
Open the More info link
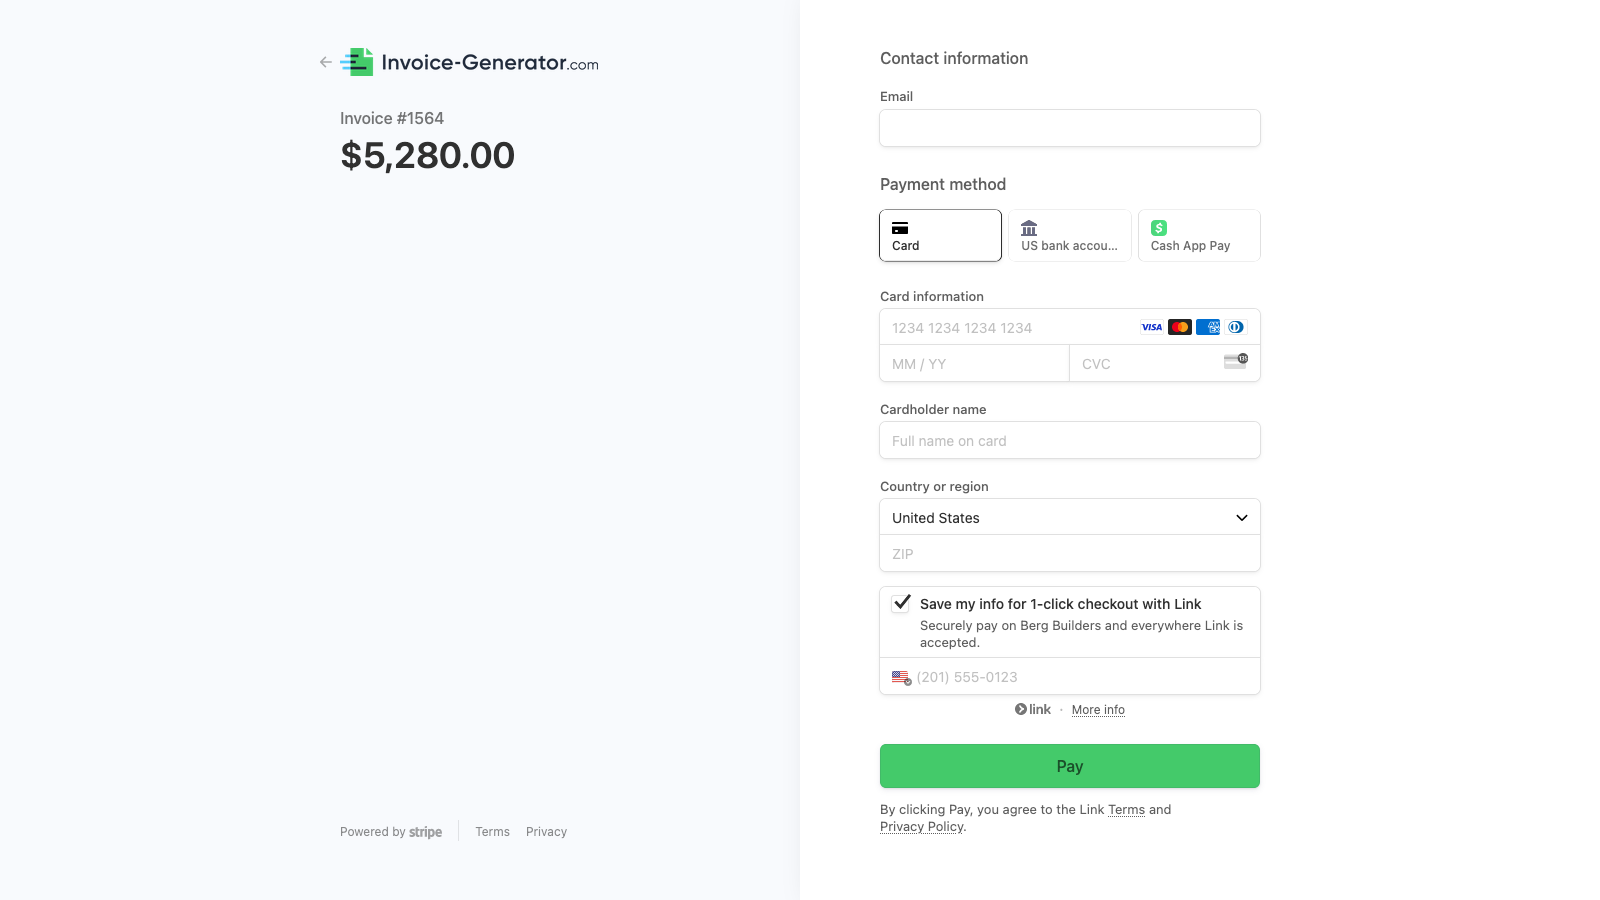[x=1097, y=709]
